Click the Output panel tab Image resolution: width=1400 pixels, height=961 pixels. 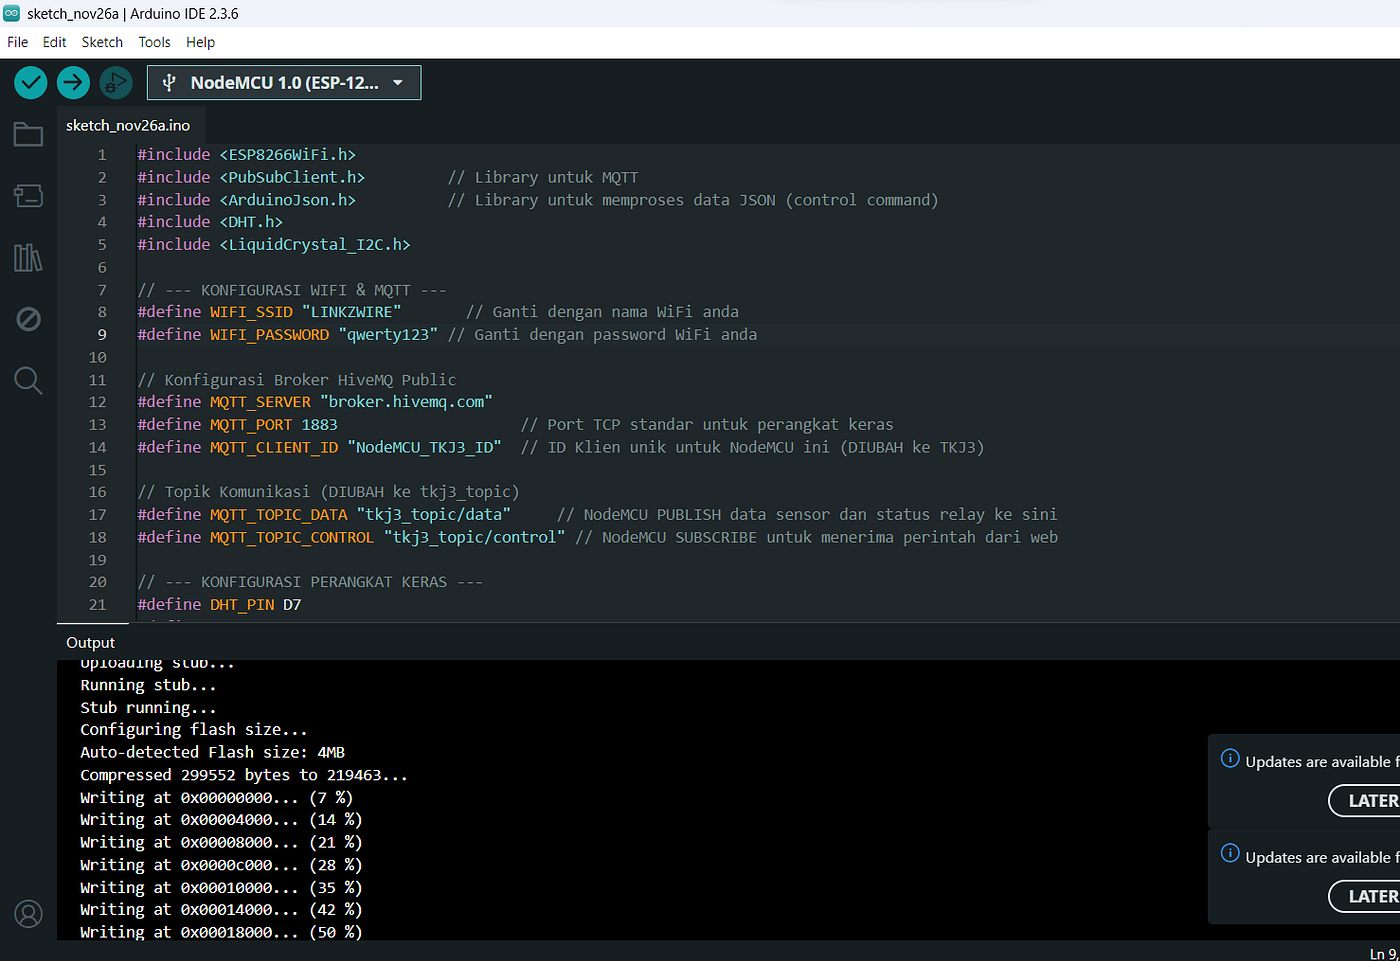[x=90, y=642]
